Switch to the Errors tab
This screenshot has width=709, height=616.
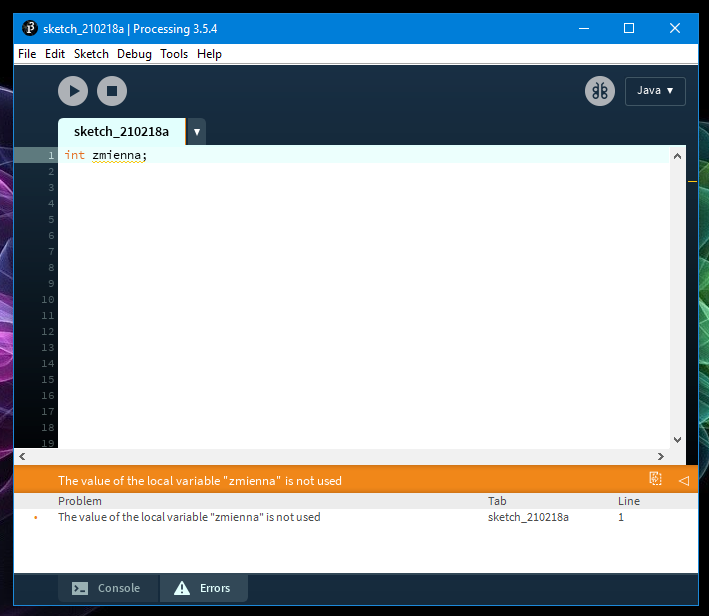pyautogui.click(x=203, y=588)
